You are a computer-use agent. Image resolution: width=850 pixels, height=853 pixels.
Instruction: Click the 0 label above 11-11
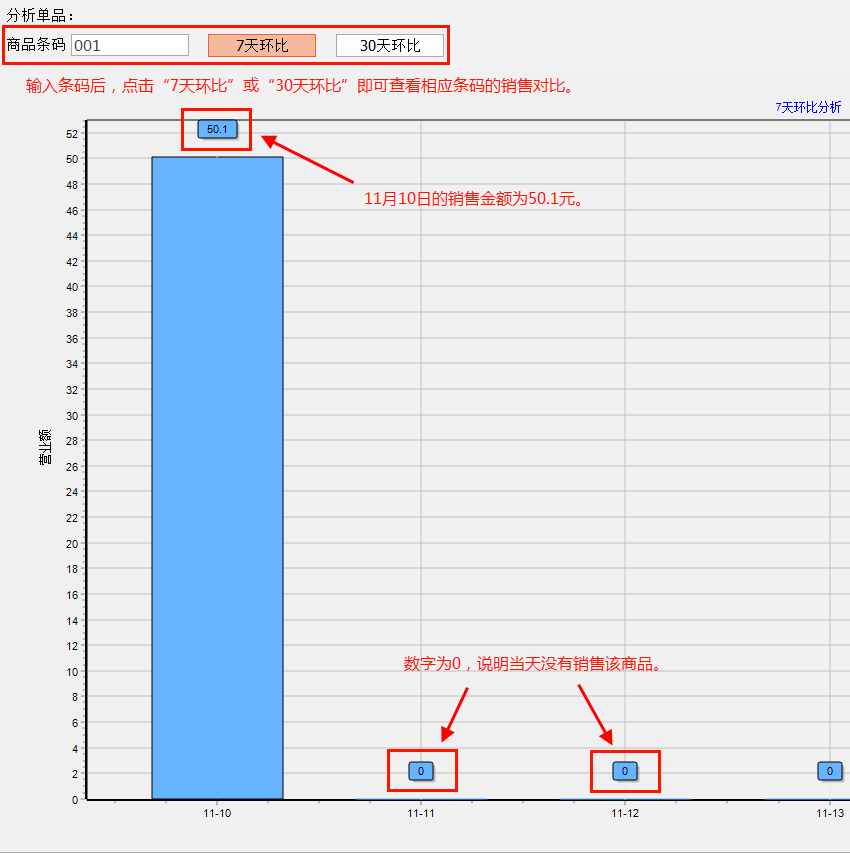click(x=421, y=771)
